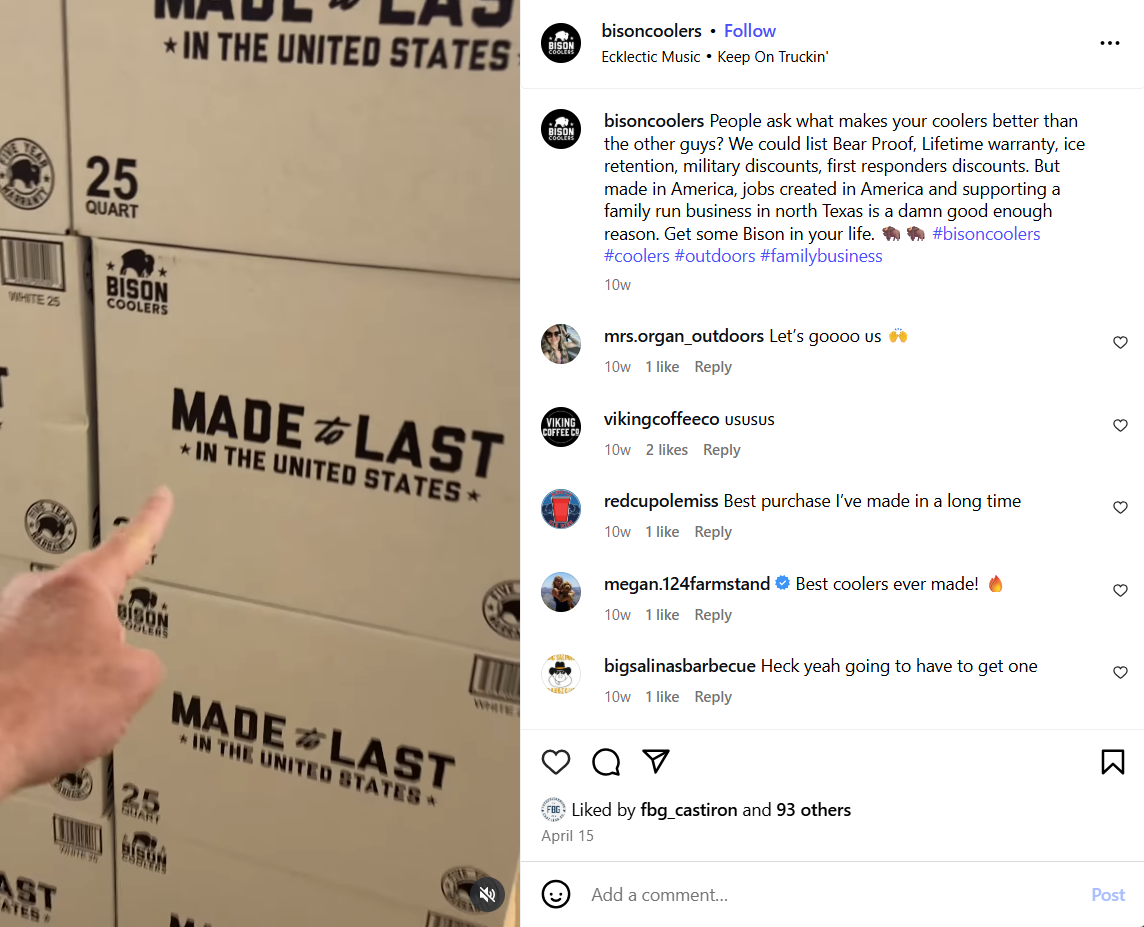Like the megan.124farmstand comment

click(x=1120, y=590)
